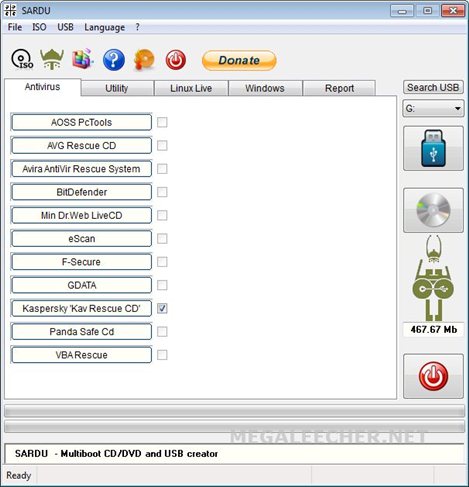This screenshot has width=469, height=487.
Task: Click the GDATA button
Action: (x=81, y=285)
